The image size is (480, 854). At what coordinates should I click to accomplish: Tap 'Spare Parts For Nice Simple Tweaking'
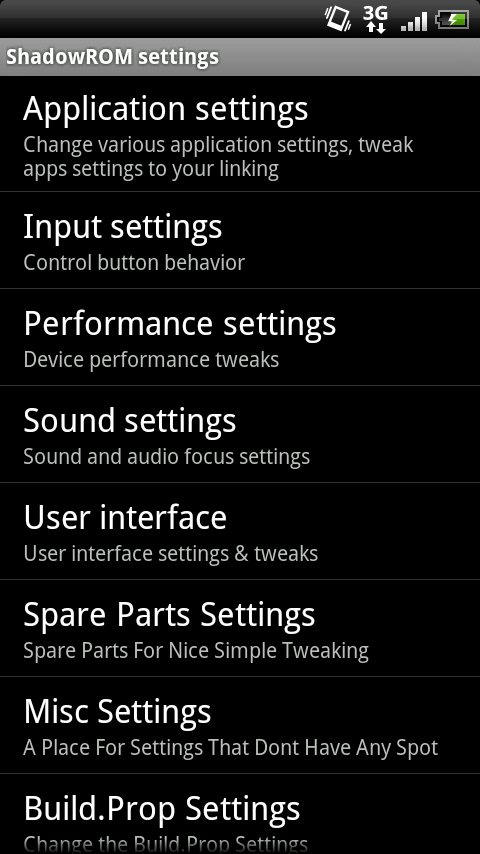tap(196, 650)
